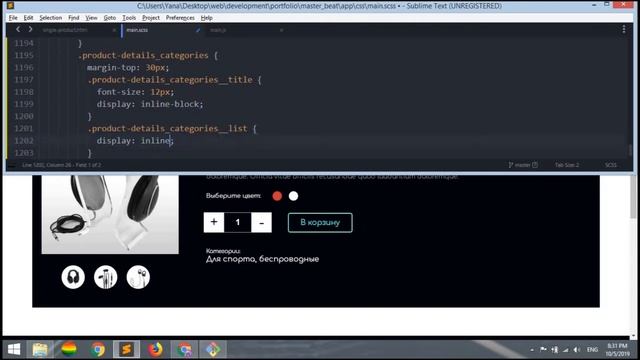640x360 pixels.
Task: Click line number 1199 in the gutter
Action: point(24,104)
